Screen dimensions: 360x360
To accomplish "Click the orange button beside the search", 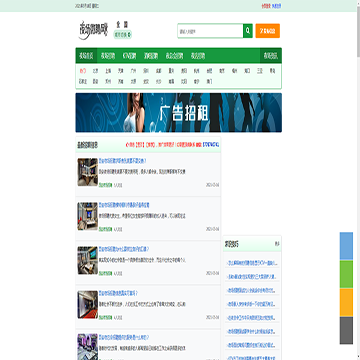I will (268, 31).
